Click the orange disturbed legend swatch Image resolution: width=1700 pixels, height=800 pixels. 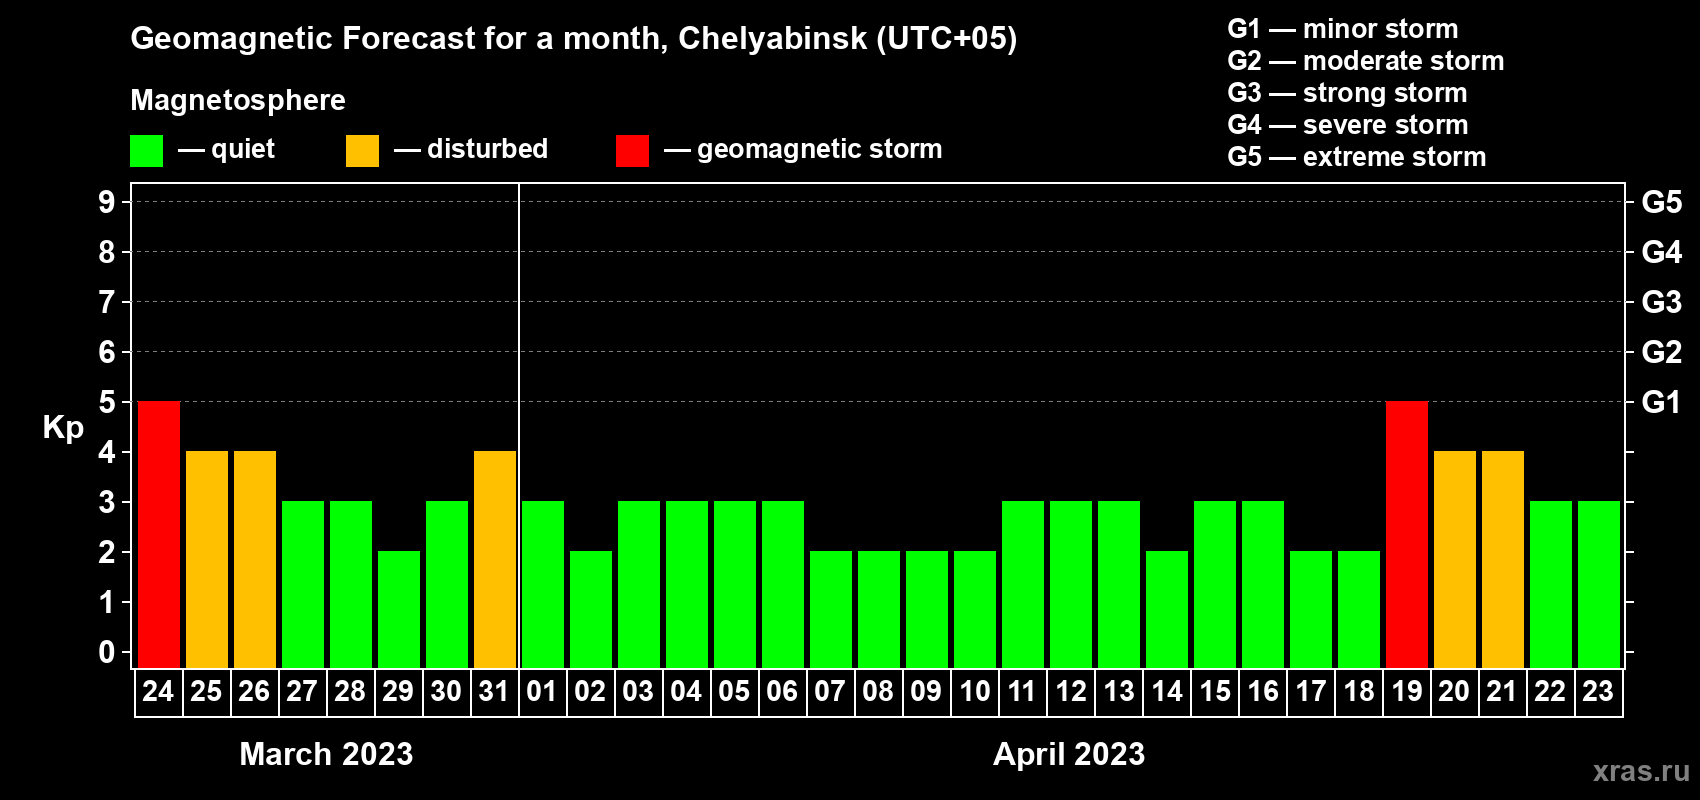[x=362, y=151]
